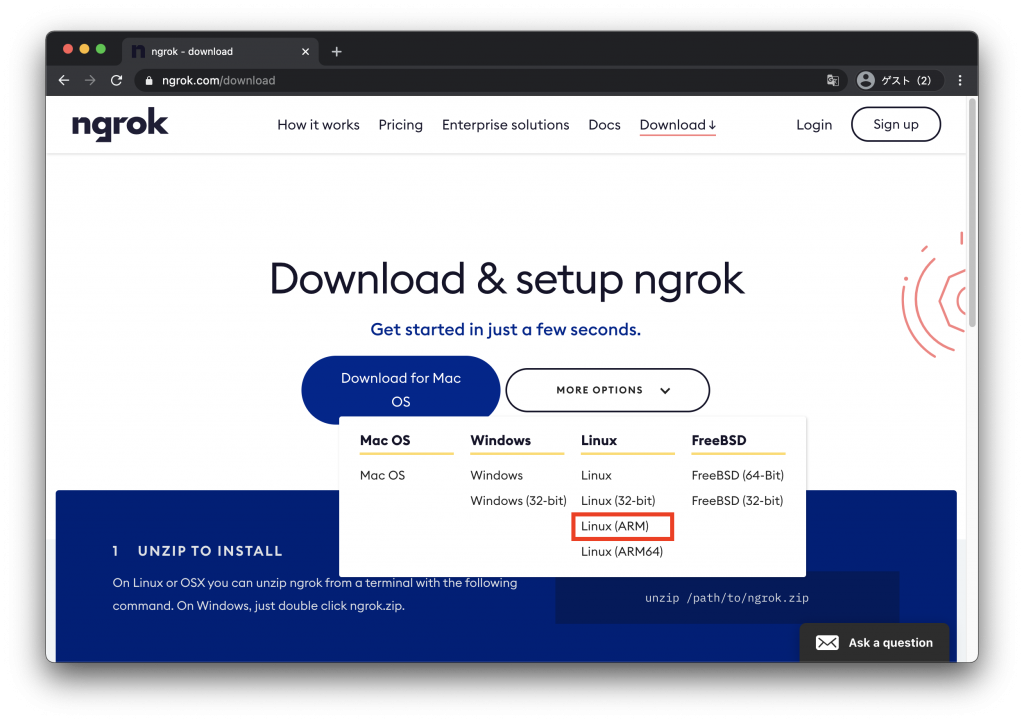Choose the Mac OS download option
The height and width of the screenshot is (723, 1024).
[x=382, y=475]
